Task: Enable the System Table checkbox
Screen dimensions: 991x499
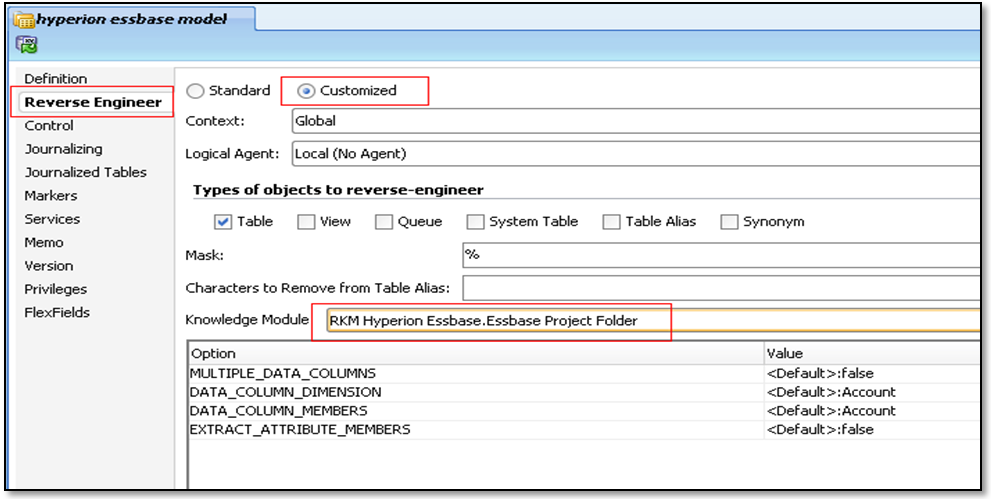Action: tap(475, 222)
